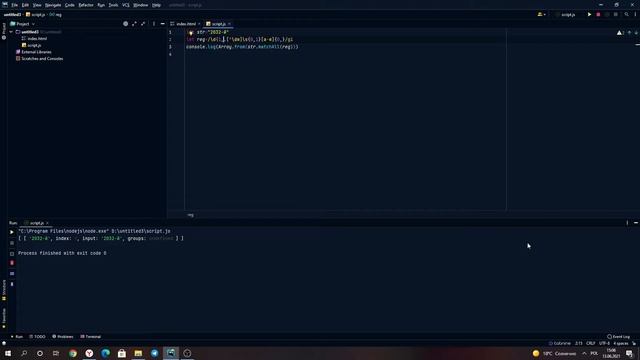Screen dimensions: 640x360
Task: Click the Collapse All icon in Project panel
Action: click(x=143, y=24)
